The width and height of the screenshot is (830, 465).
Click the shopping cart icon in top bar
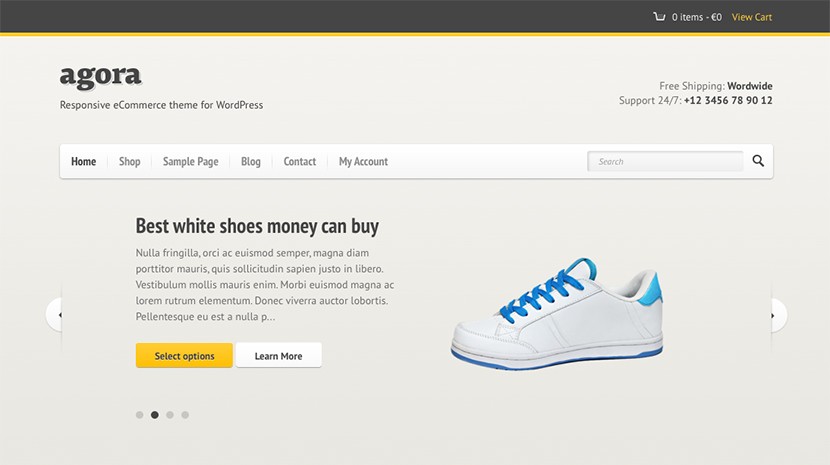pos(659,17)
